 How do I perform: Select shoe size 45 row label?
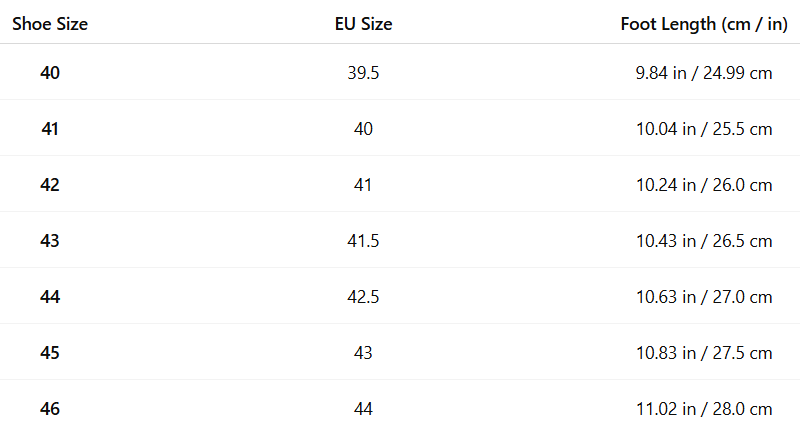click(x=50, y=353)
